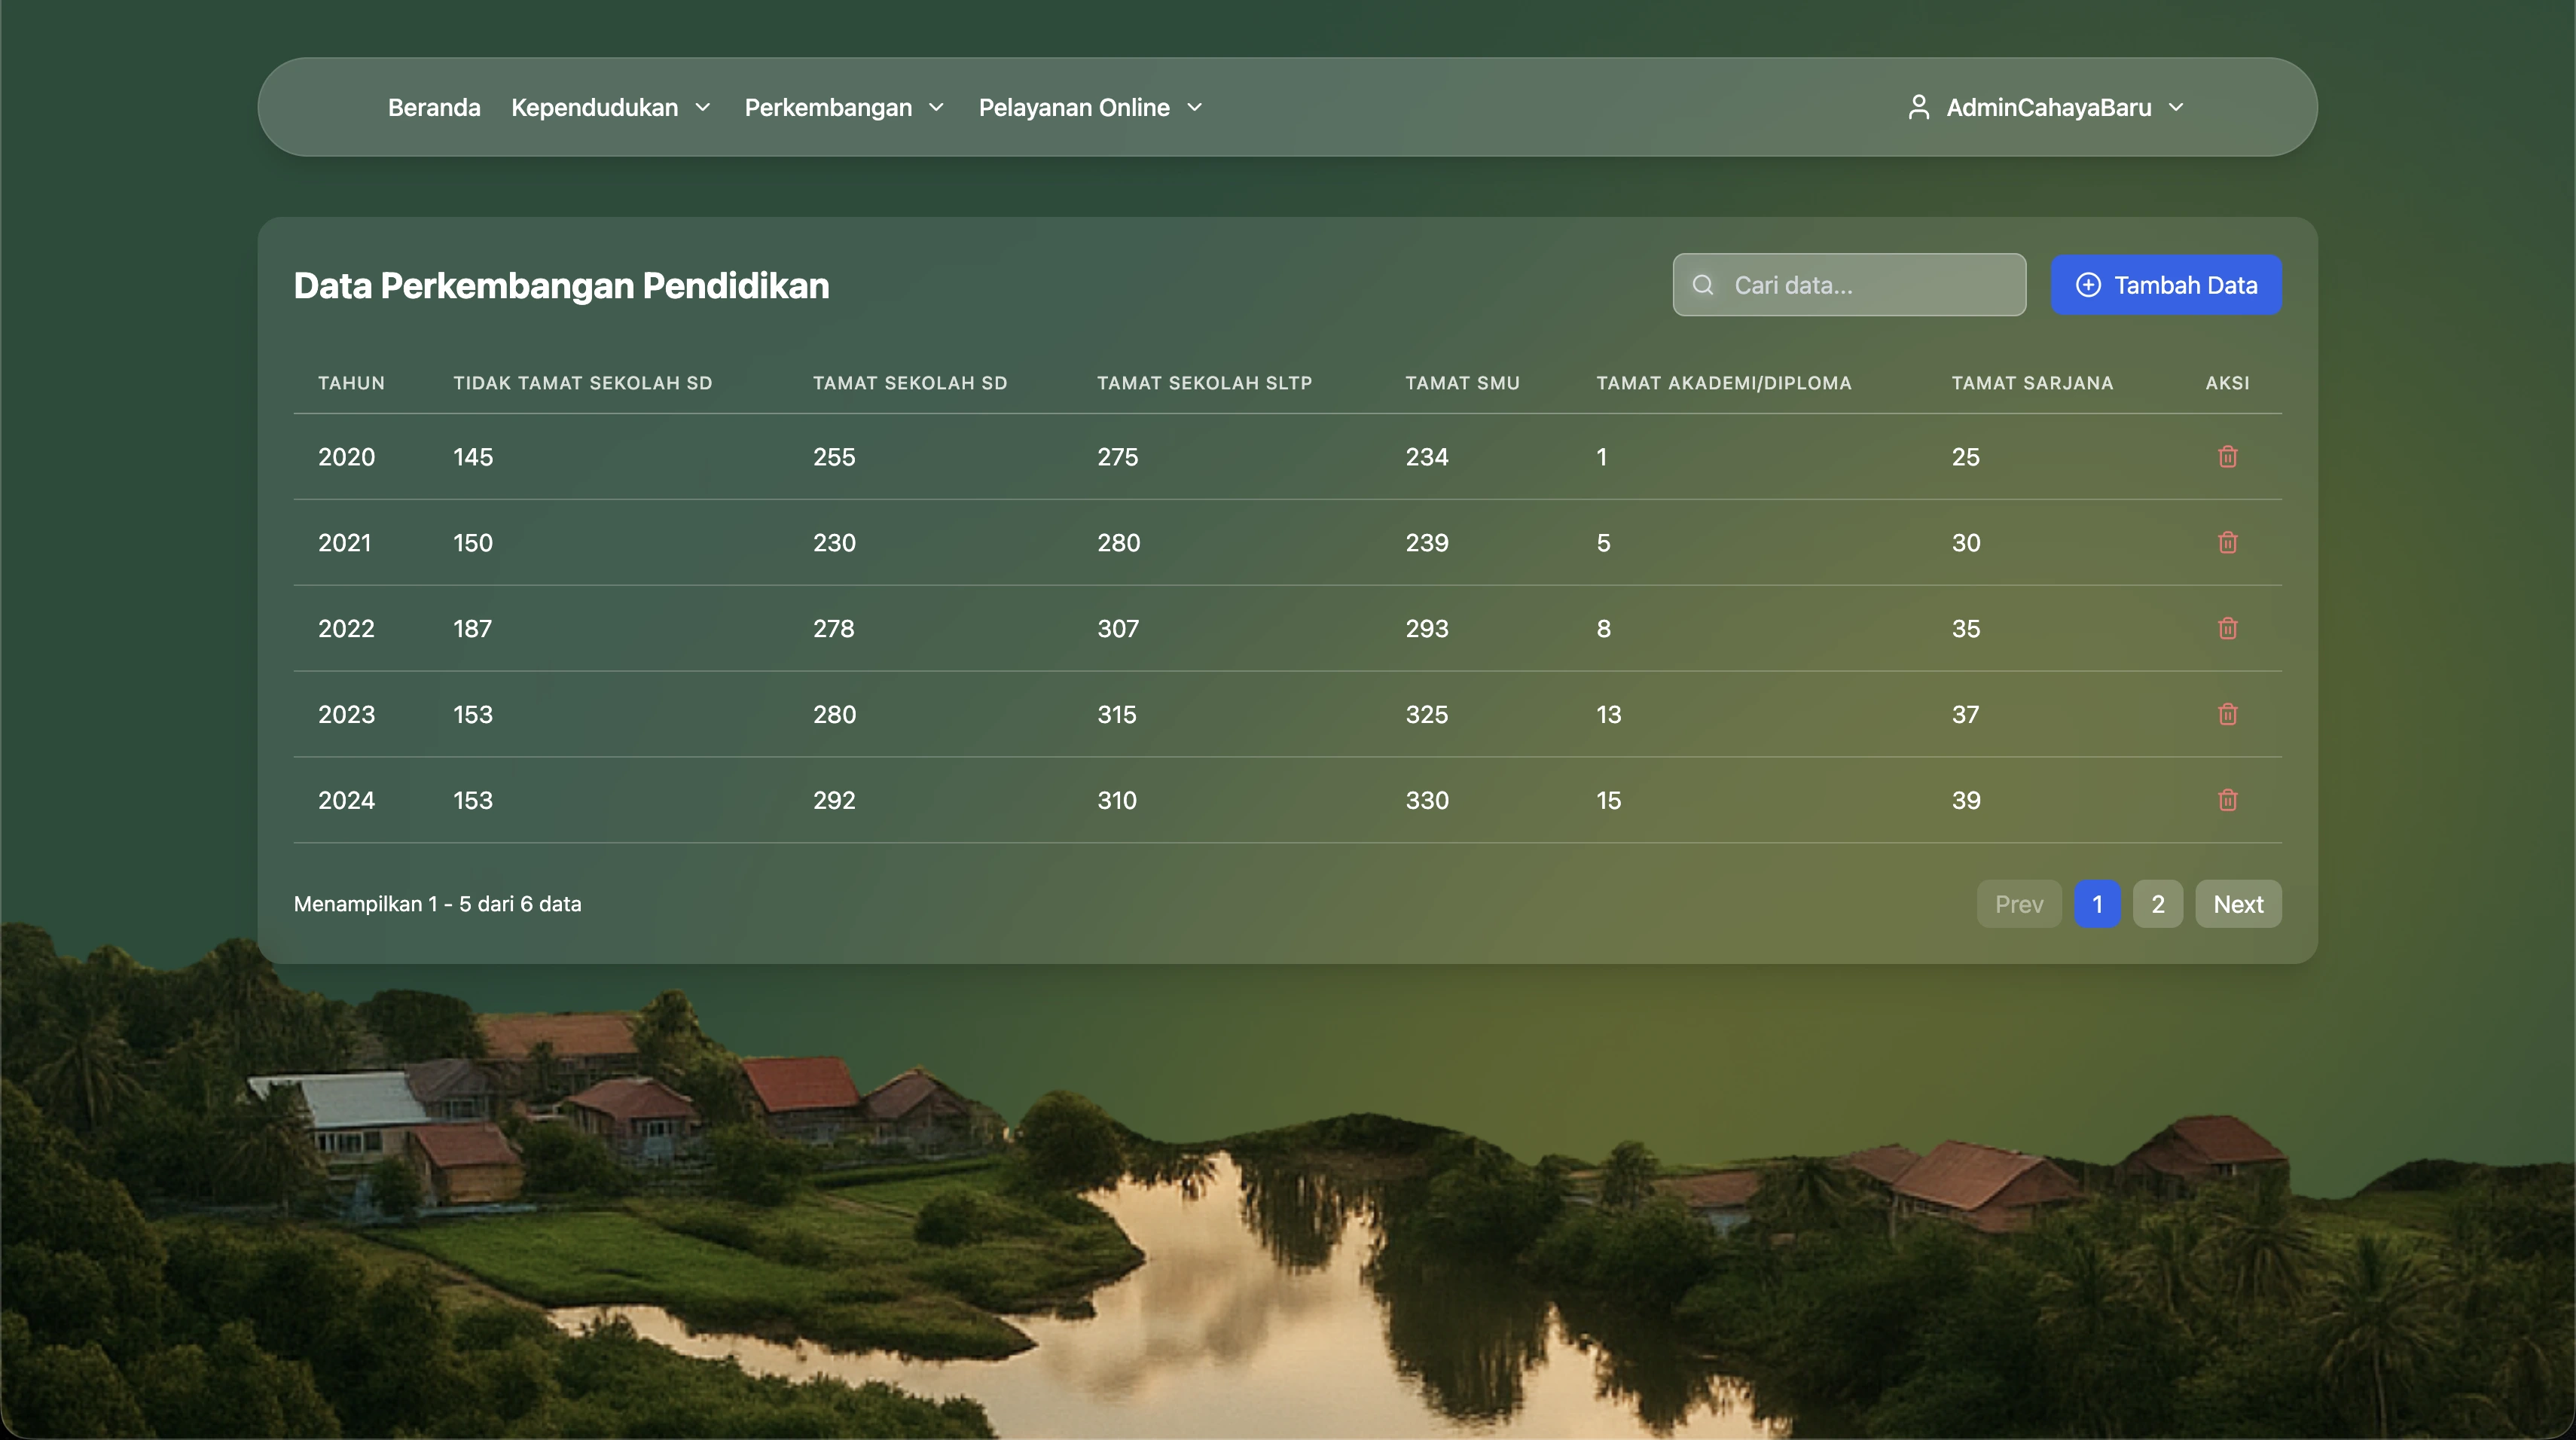Expand the Kependudukan chevron
The image size is (2576, 1440).
point(703,107)
